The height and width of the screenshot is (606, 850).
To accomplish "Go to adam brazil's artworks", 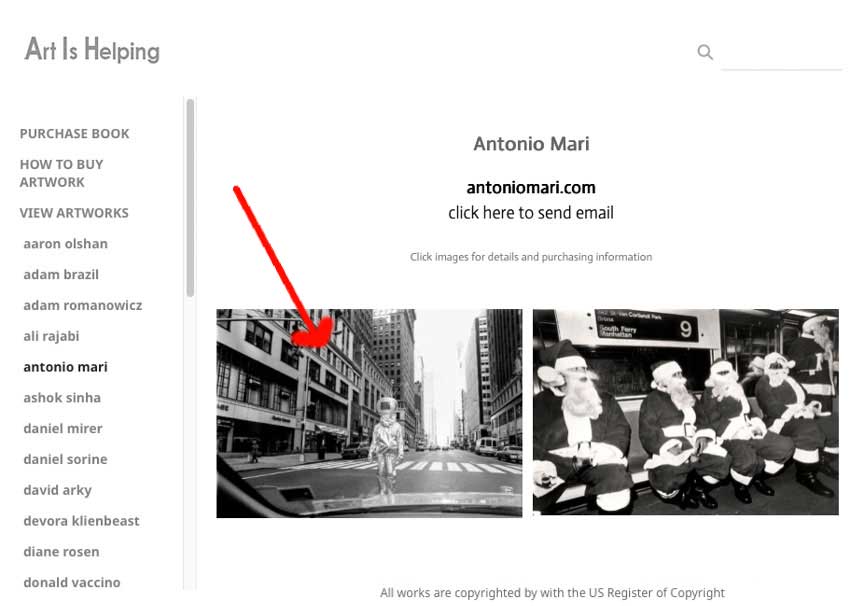I will pos(61,275).
